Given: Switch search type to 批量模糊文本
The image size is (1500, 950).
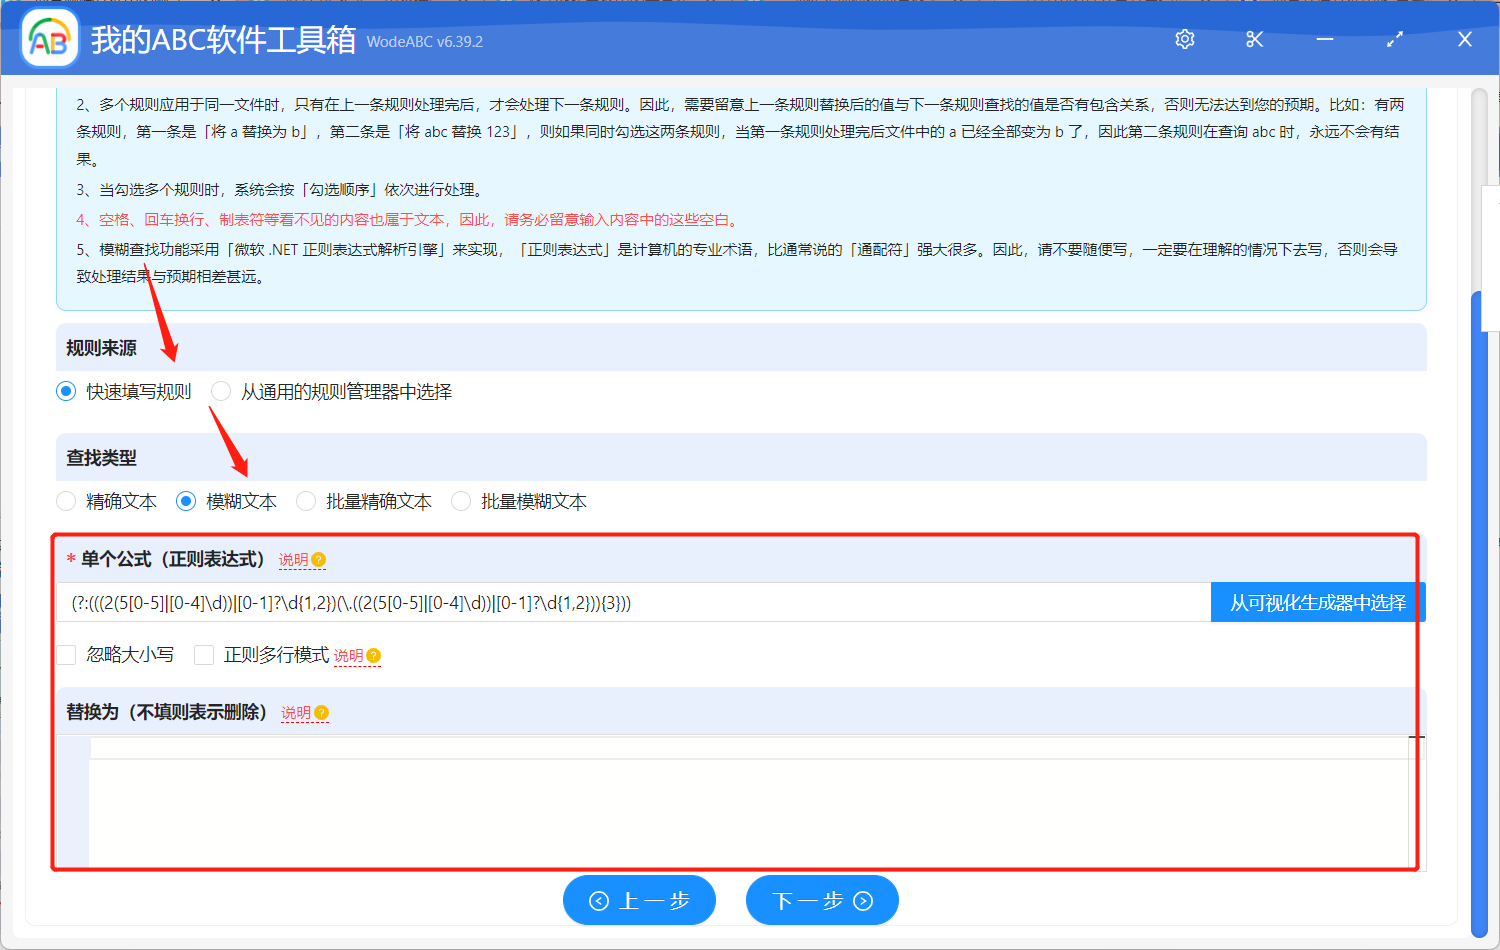Looking at the screenshot, I should coord(460,501).
